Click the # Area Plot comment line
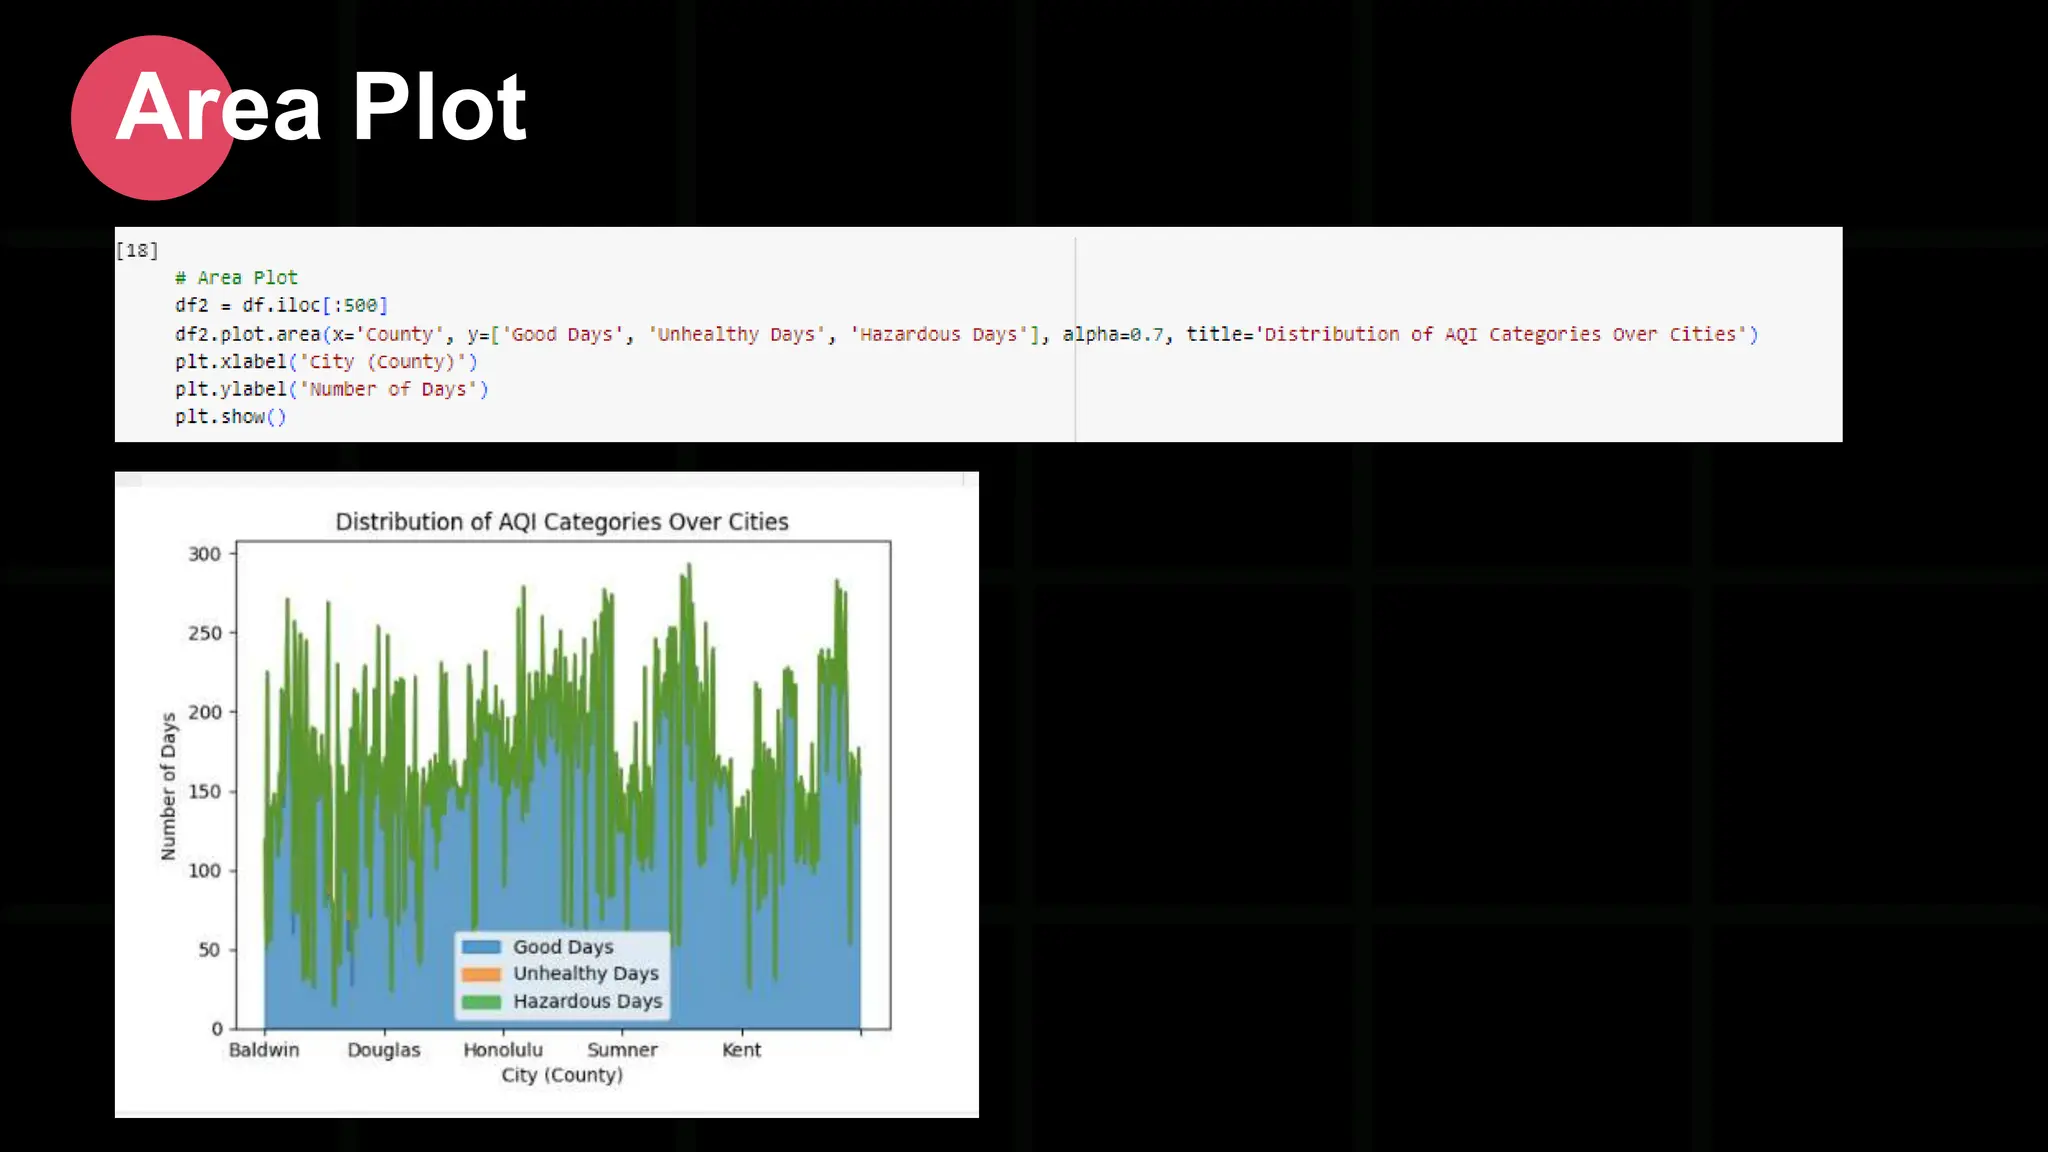2048x1152 pixels. pyautogui.click(x=236, y=278)
